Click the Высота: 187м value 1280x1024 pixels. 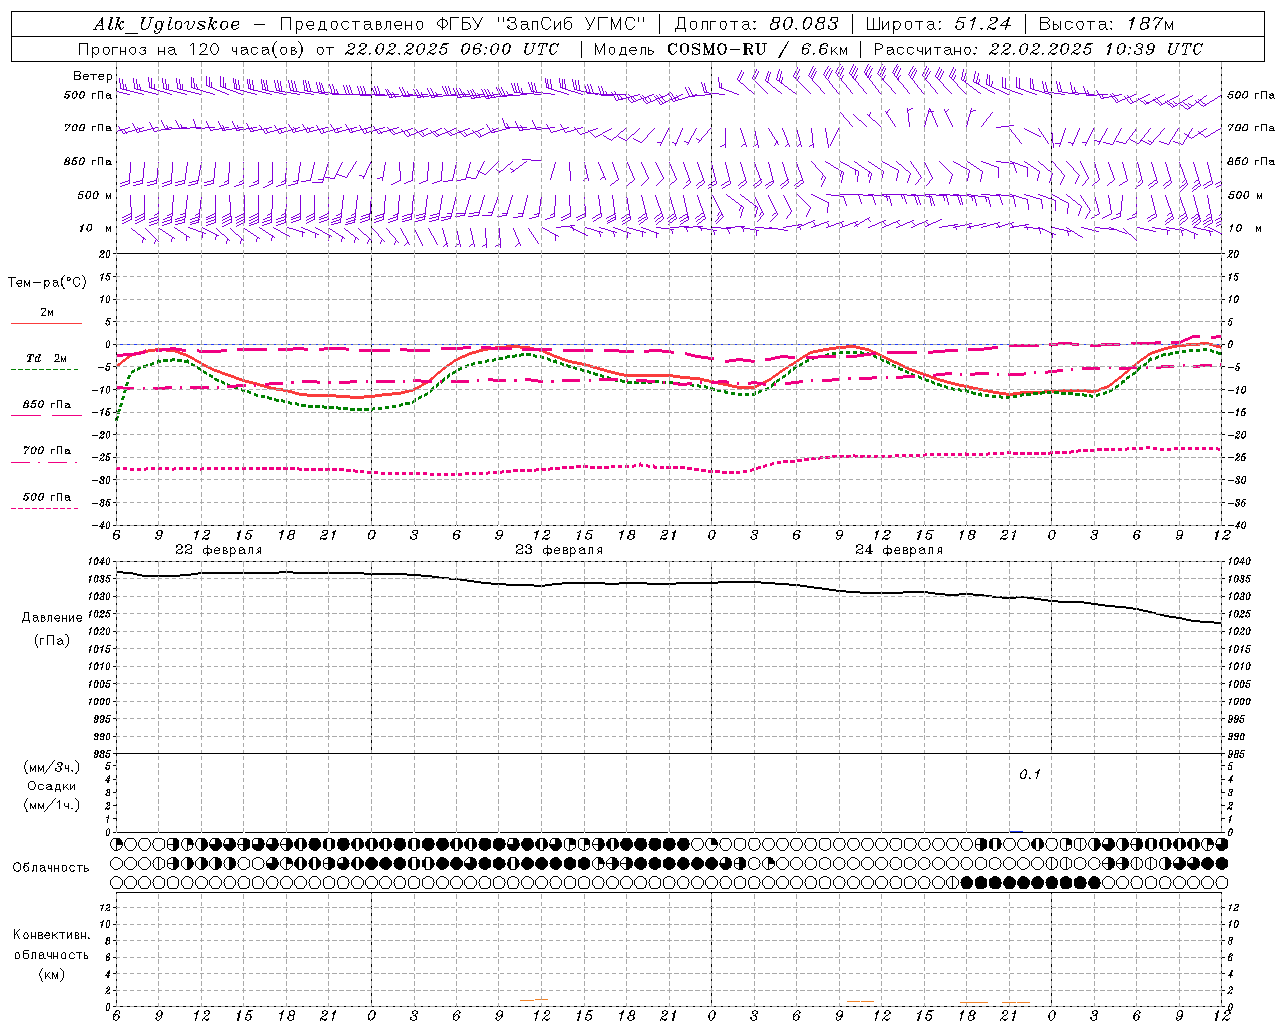1106,24
